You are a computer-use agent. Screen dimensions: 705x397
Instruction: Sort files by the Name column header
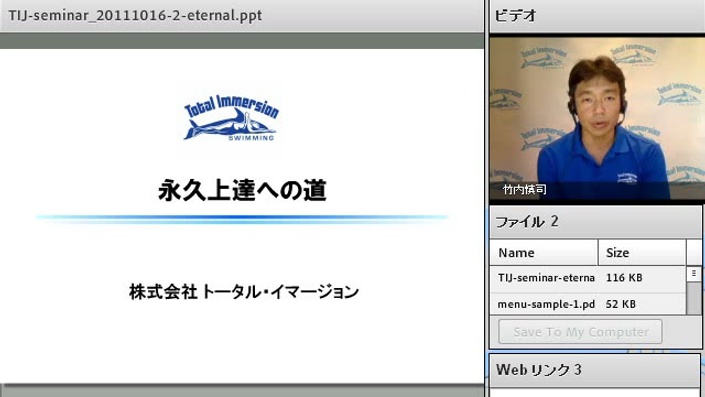(544, 253)
